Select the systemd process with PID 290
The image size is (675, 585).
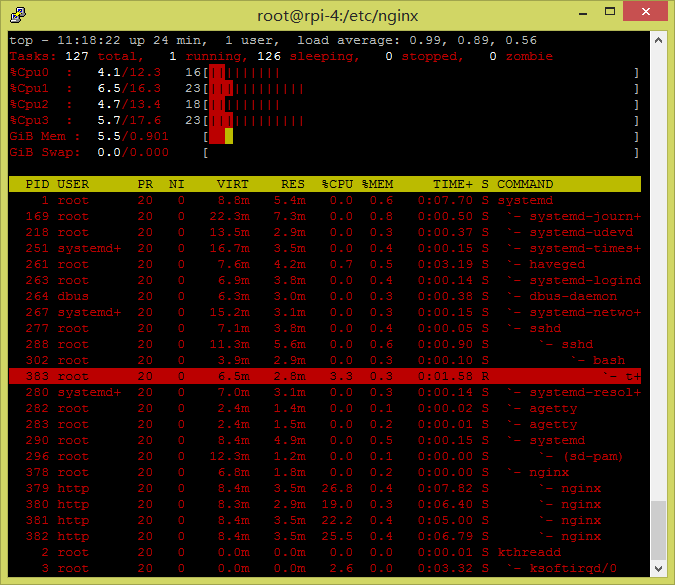[x=325, y=440]
